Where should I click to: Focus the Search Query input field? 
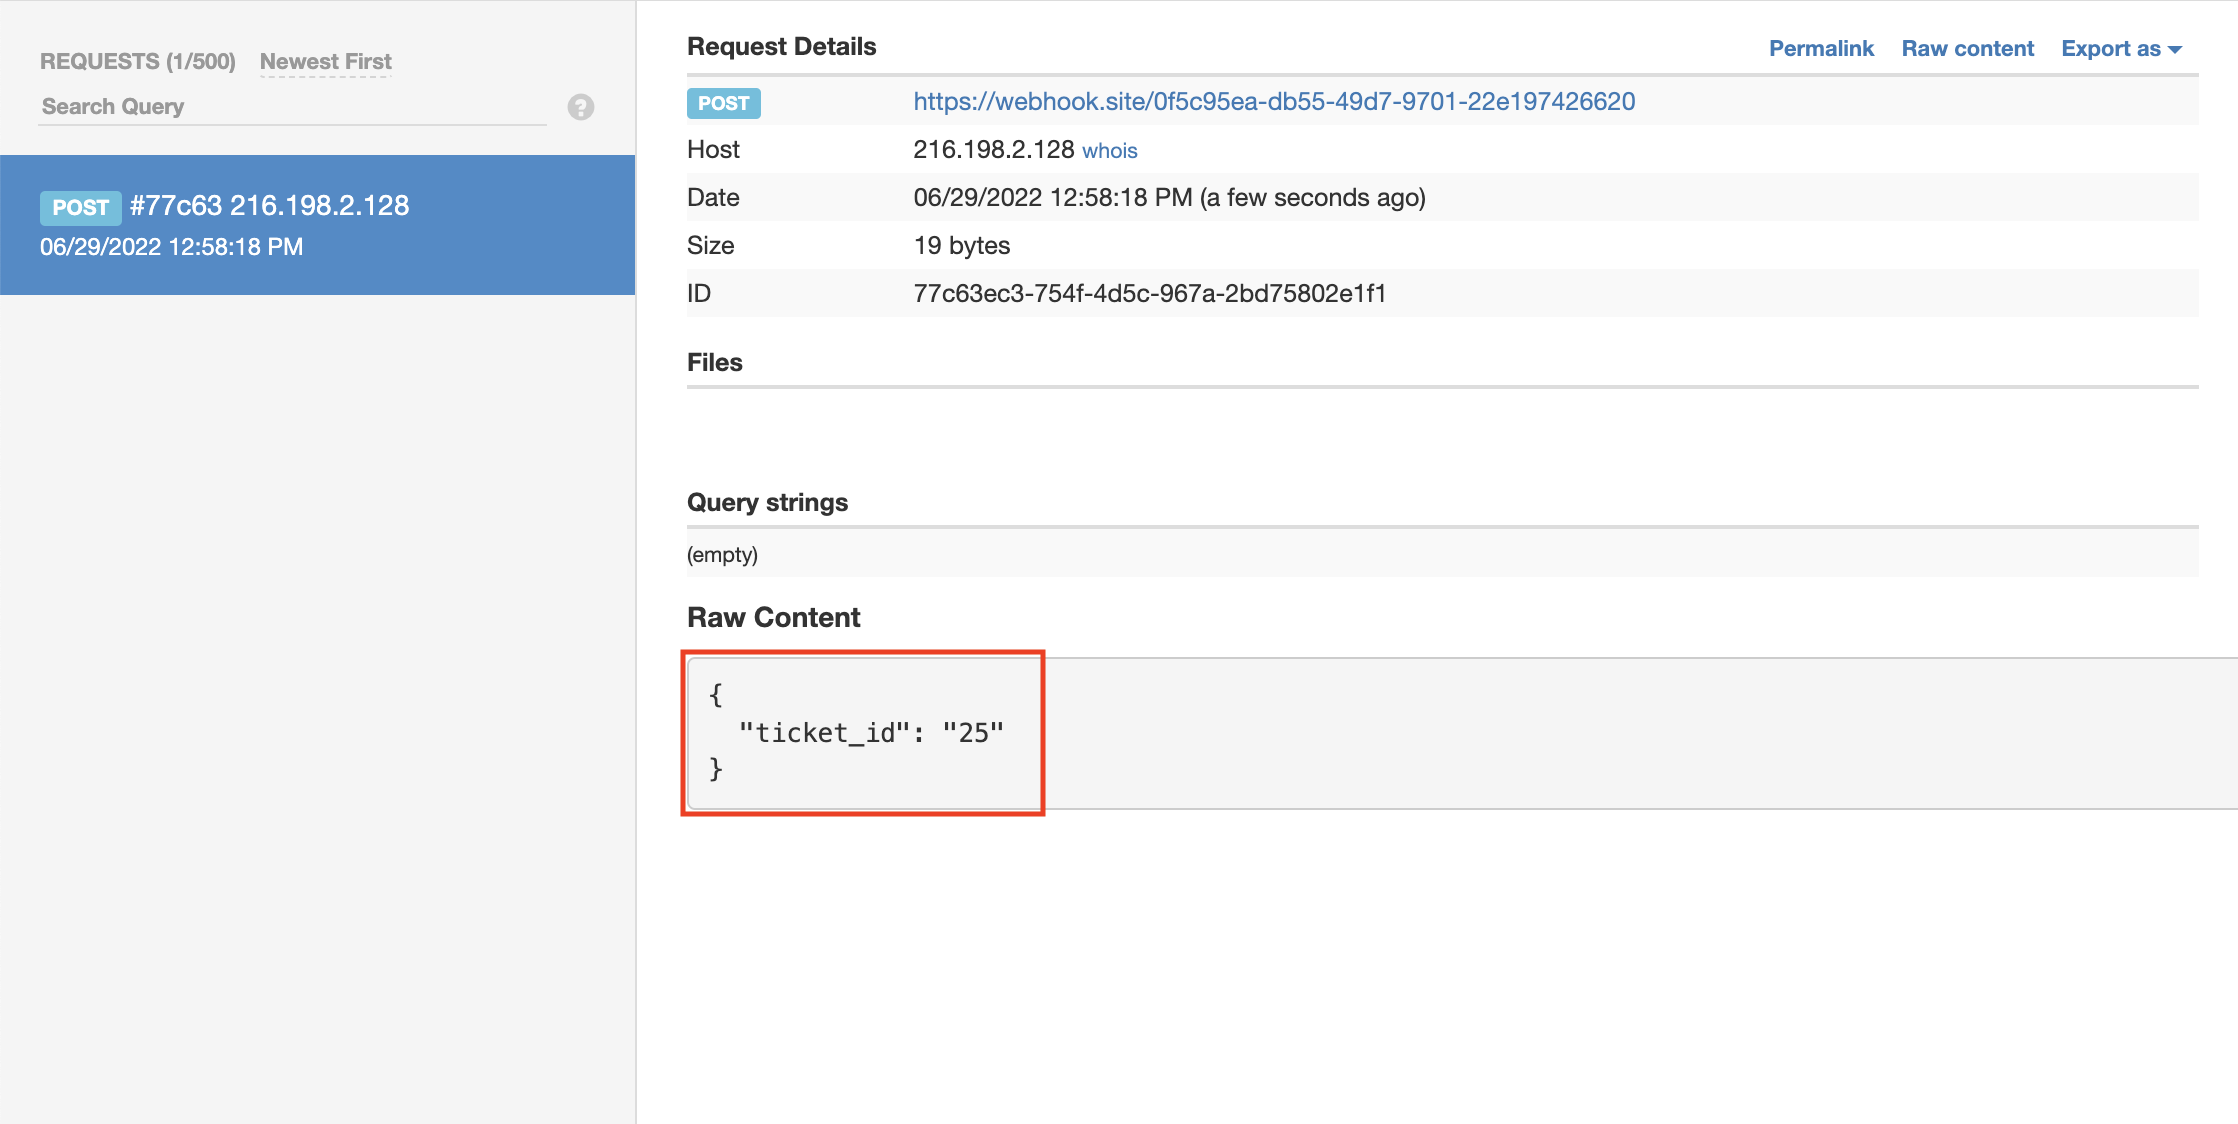[x=290, y=107]
